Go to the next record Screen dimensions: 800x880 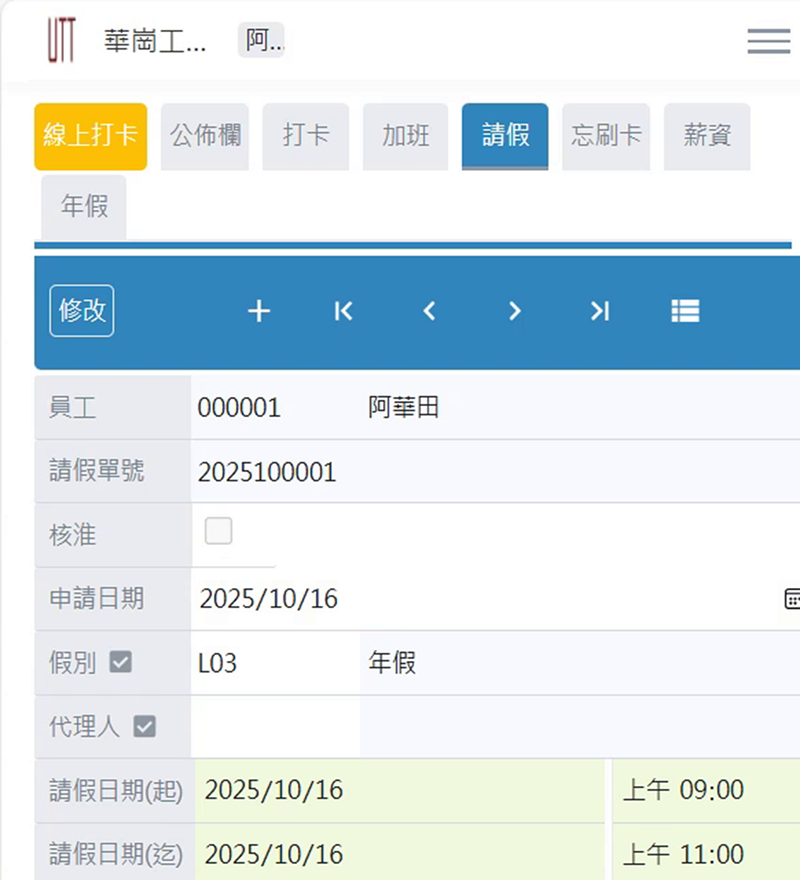point(515,311)
